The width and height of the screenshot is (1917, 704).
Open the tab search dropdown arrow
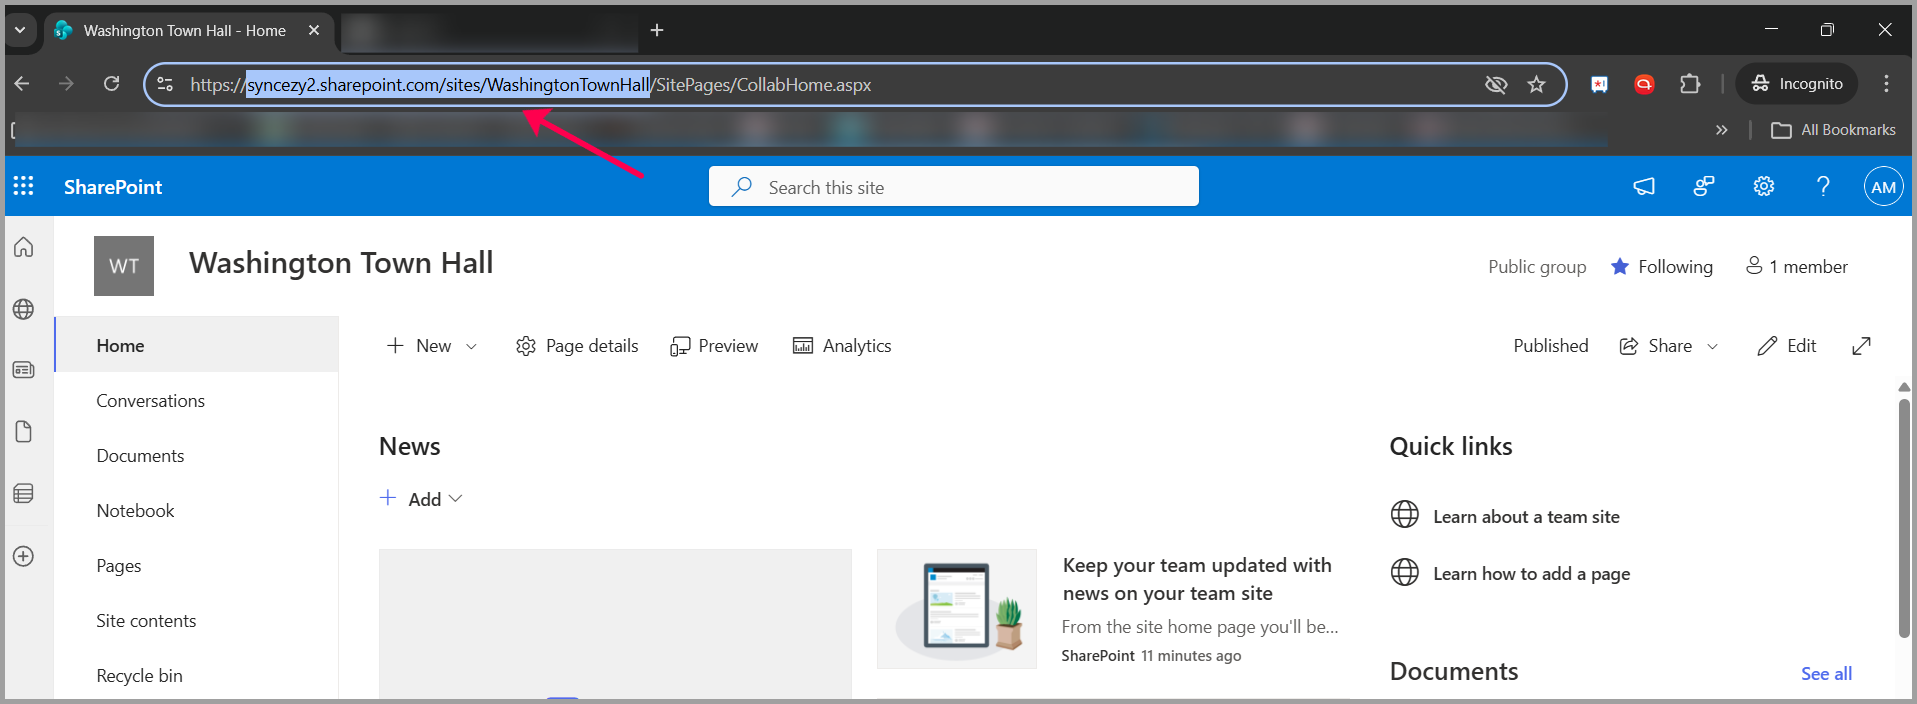point(20,30)
